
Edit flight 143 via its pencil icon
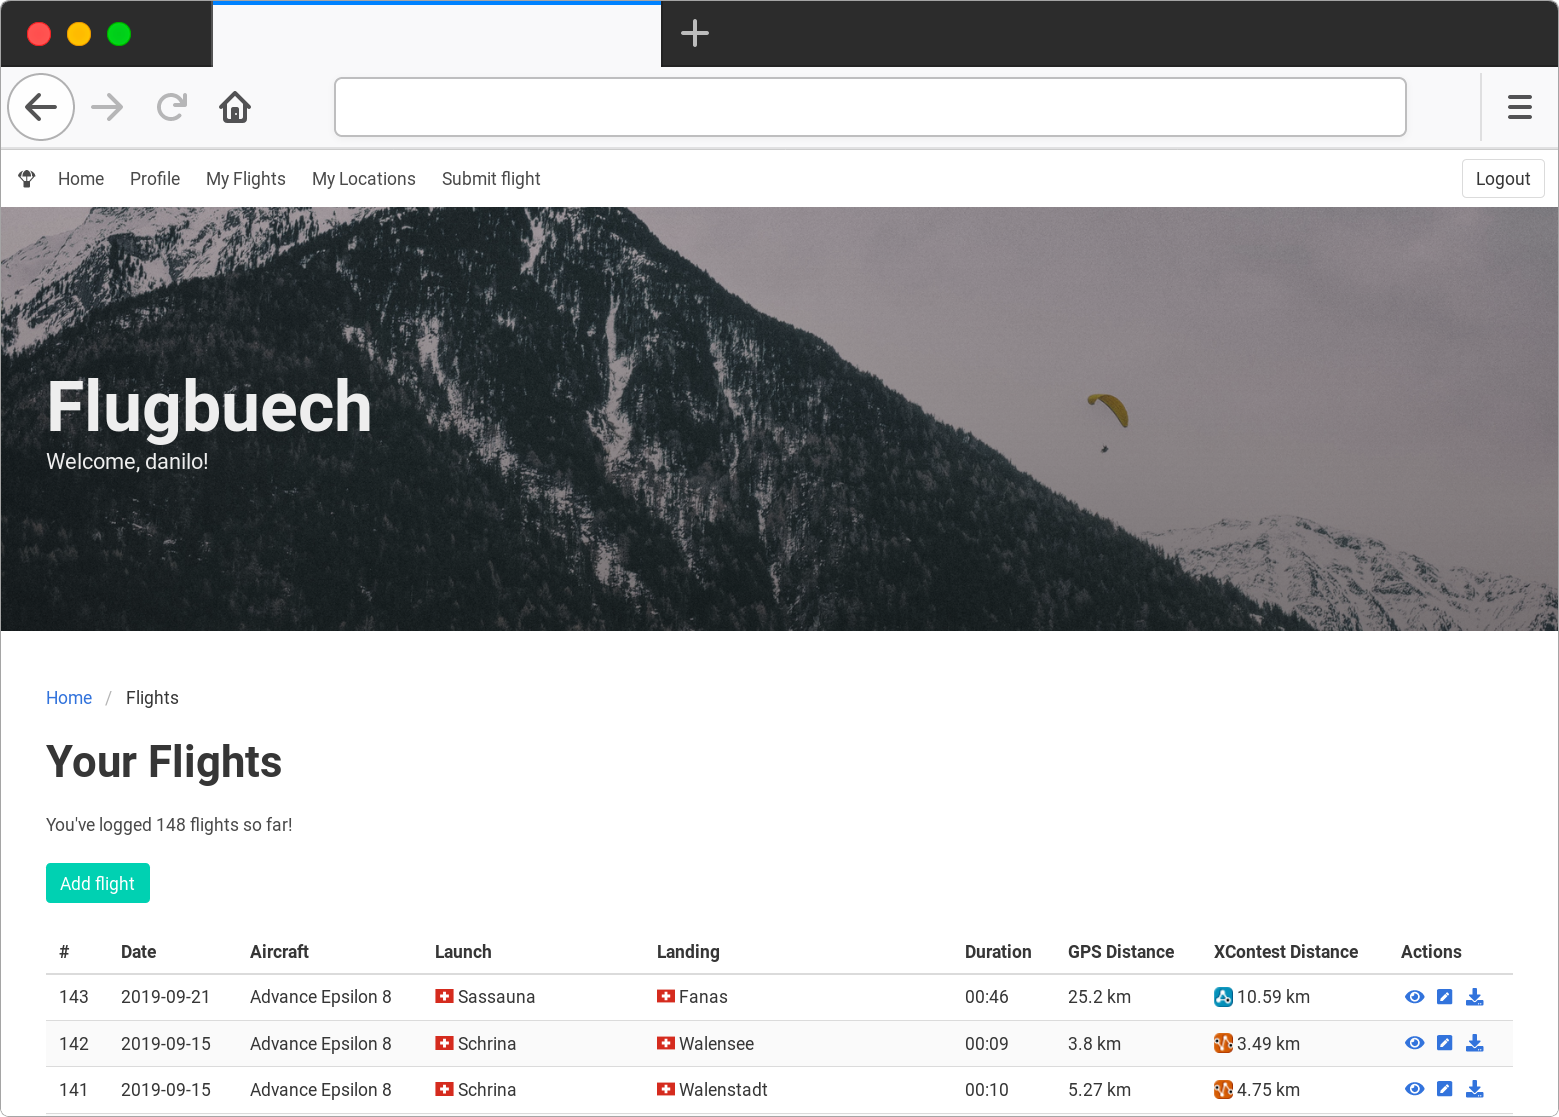1444,997
